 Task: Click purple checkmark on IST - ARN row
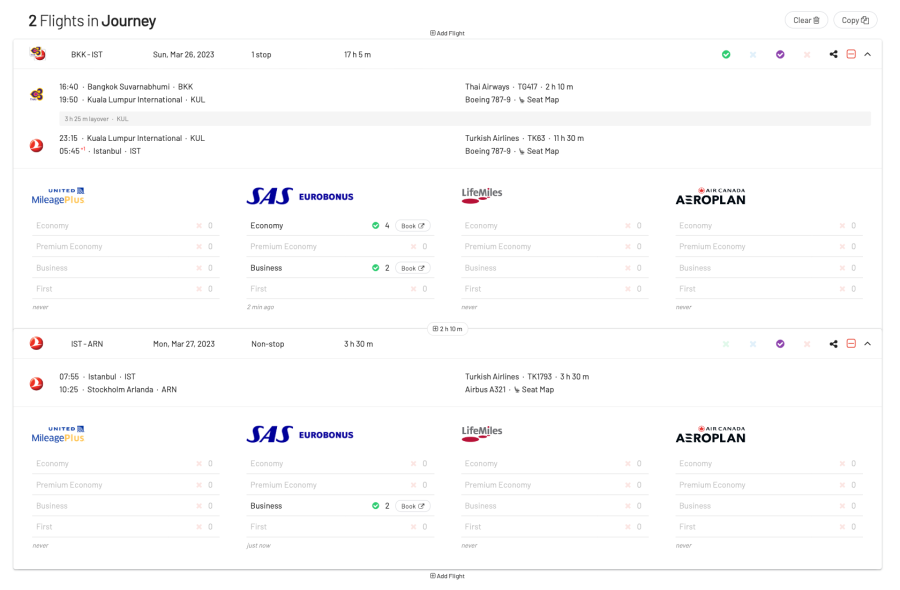pos(780,344)
